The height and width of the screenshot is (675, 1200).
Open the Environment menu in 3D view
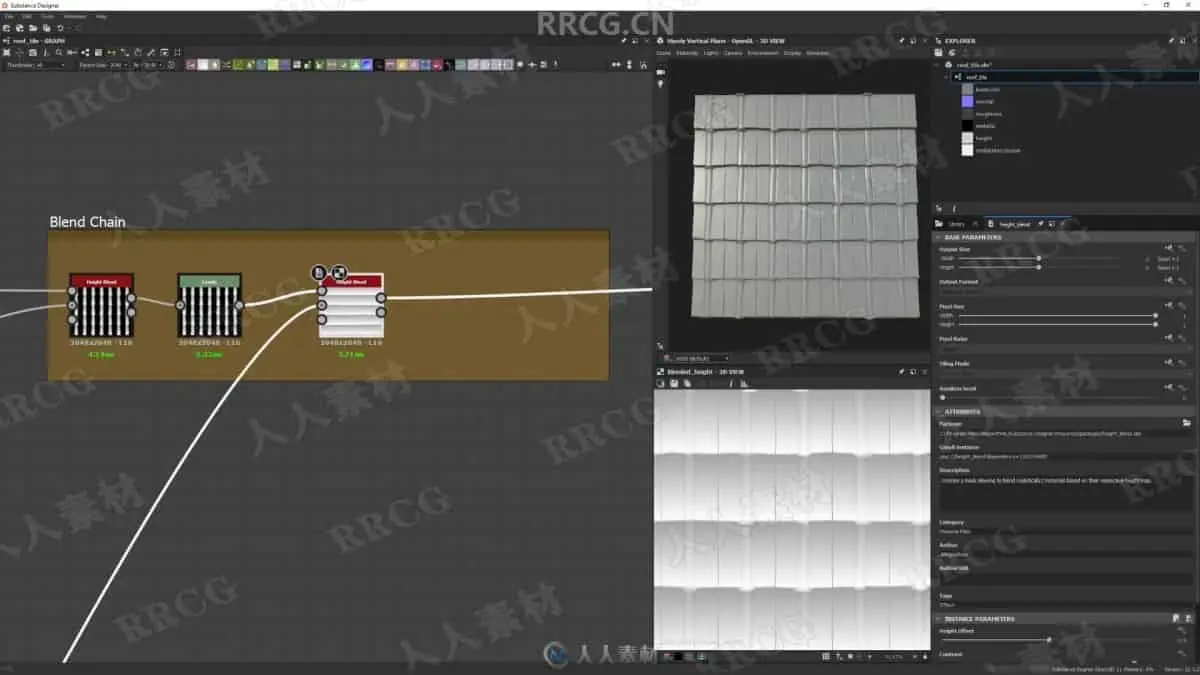tap(763, 53)
